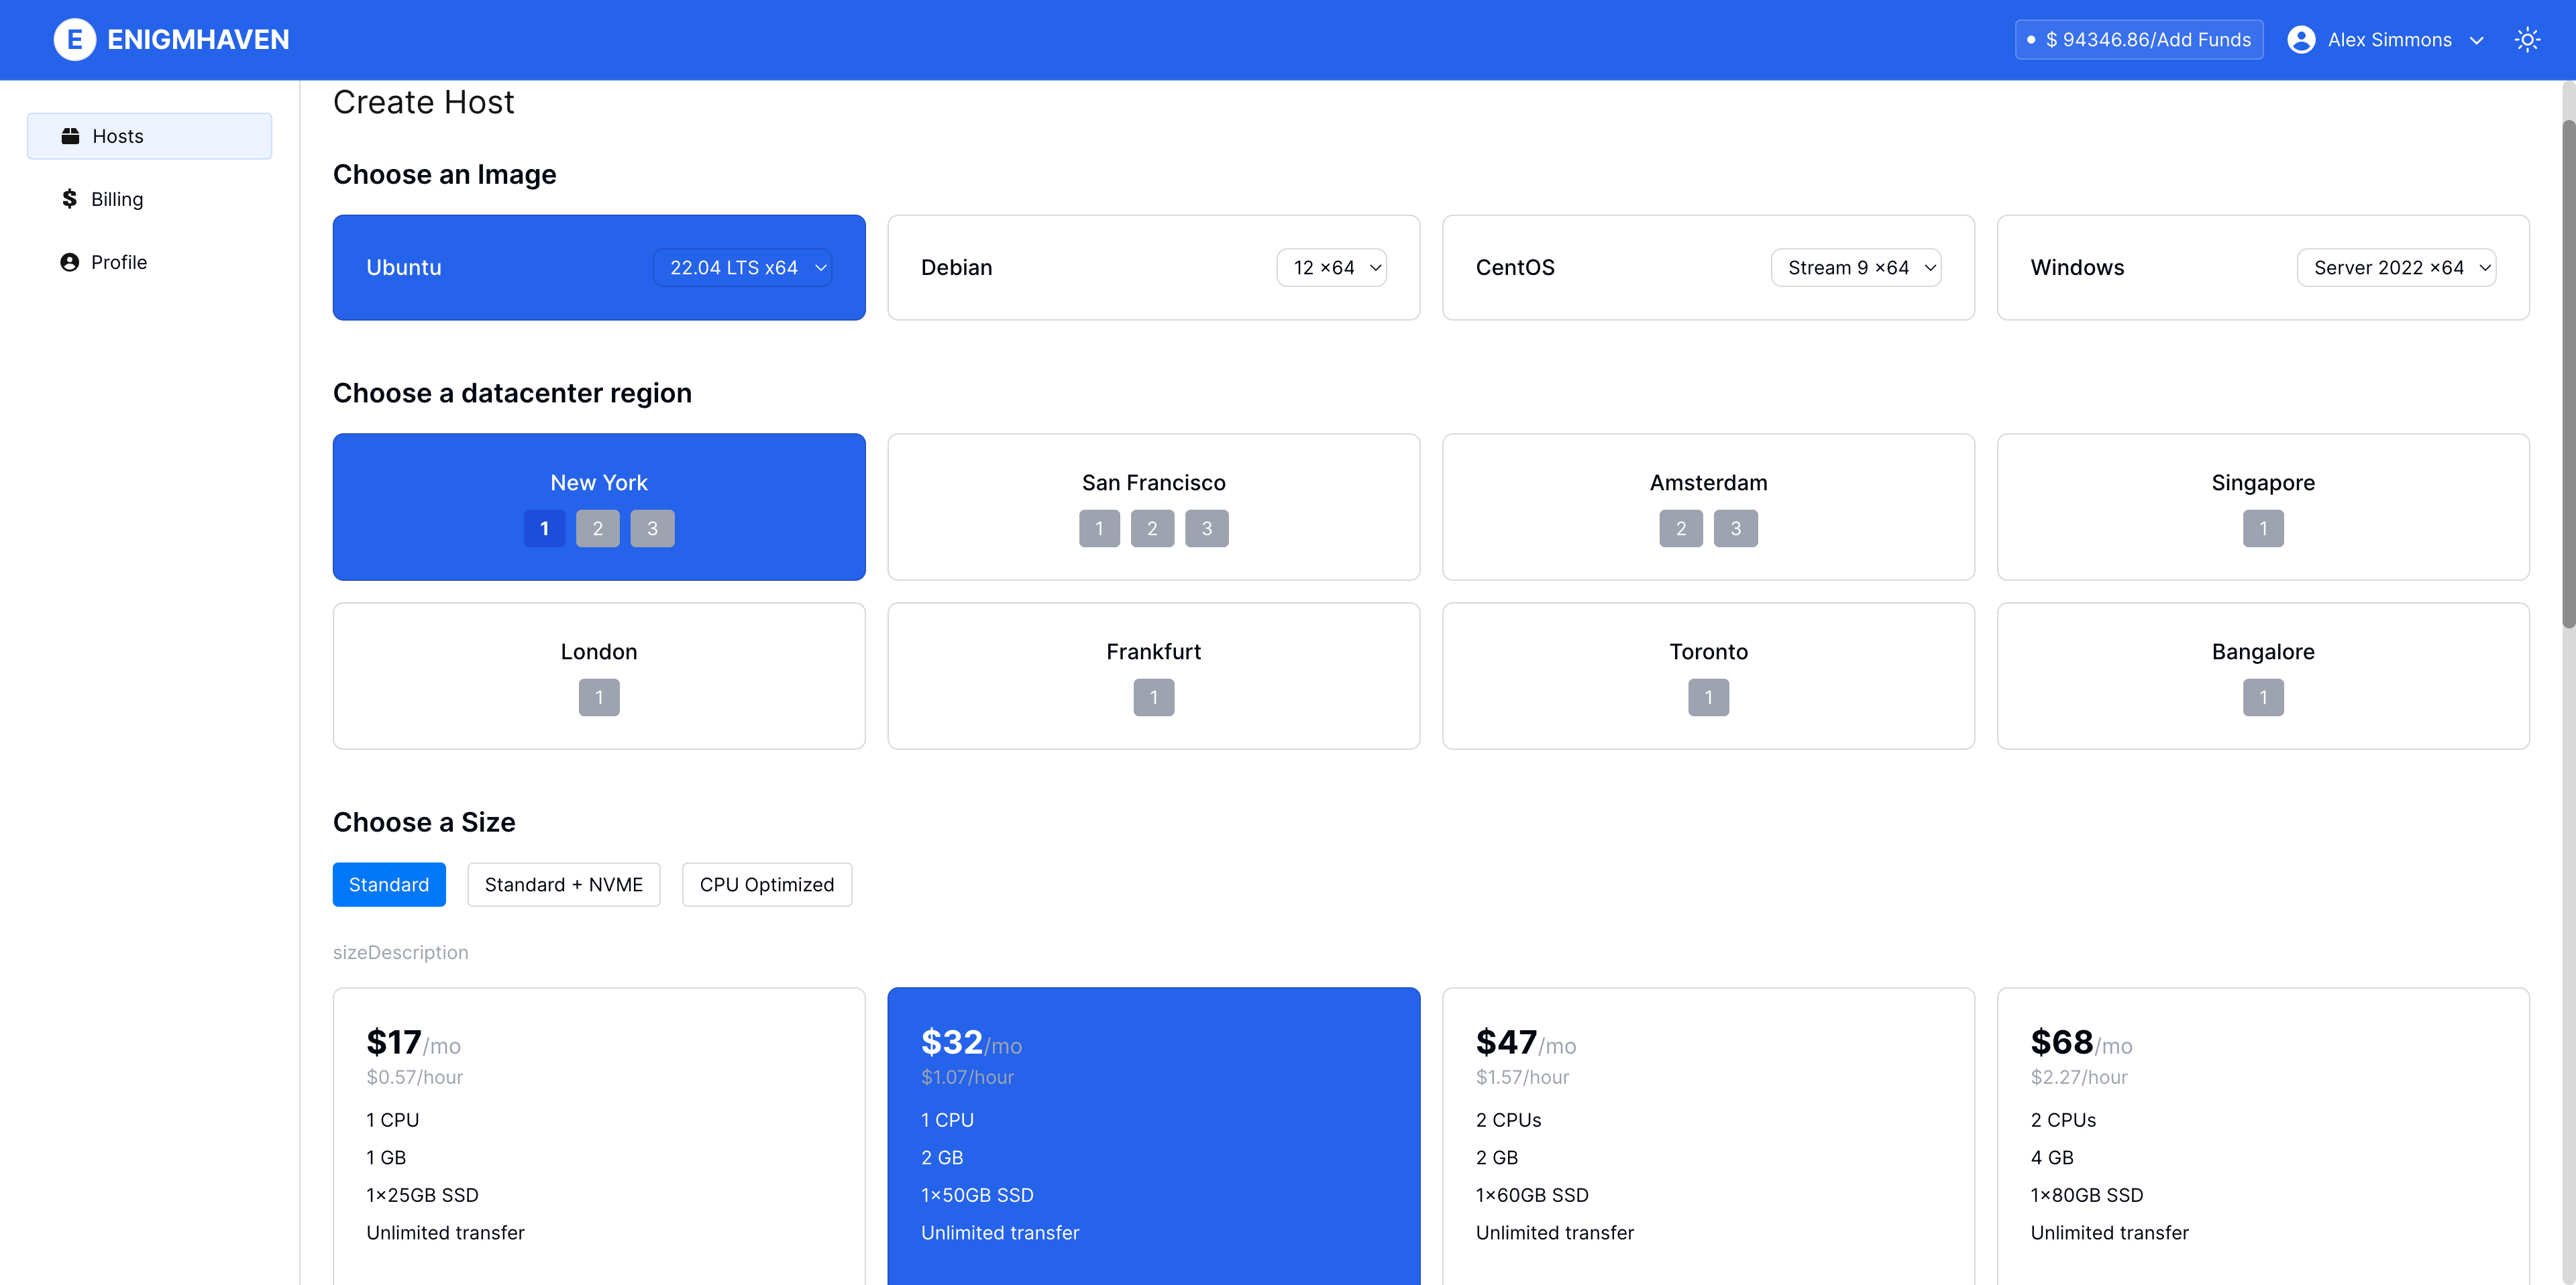Click the Hosts briefcase icon in sidebar

pos(70,136)
